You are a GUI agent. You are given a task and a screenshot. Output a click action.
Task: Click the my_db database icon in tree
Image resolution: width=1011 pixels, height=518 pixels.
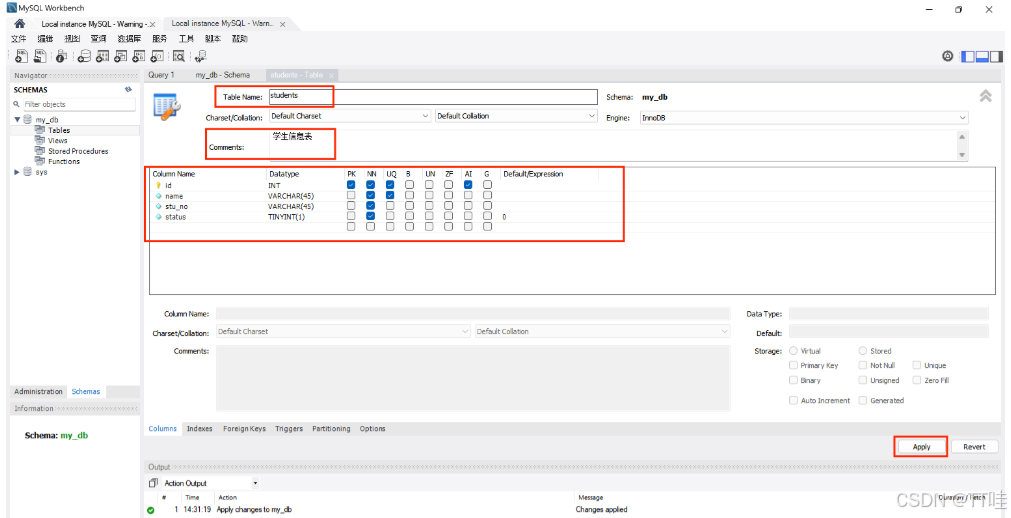click(28, 120)
